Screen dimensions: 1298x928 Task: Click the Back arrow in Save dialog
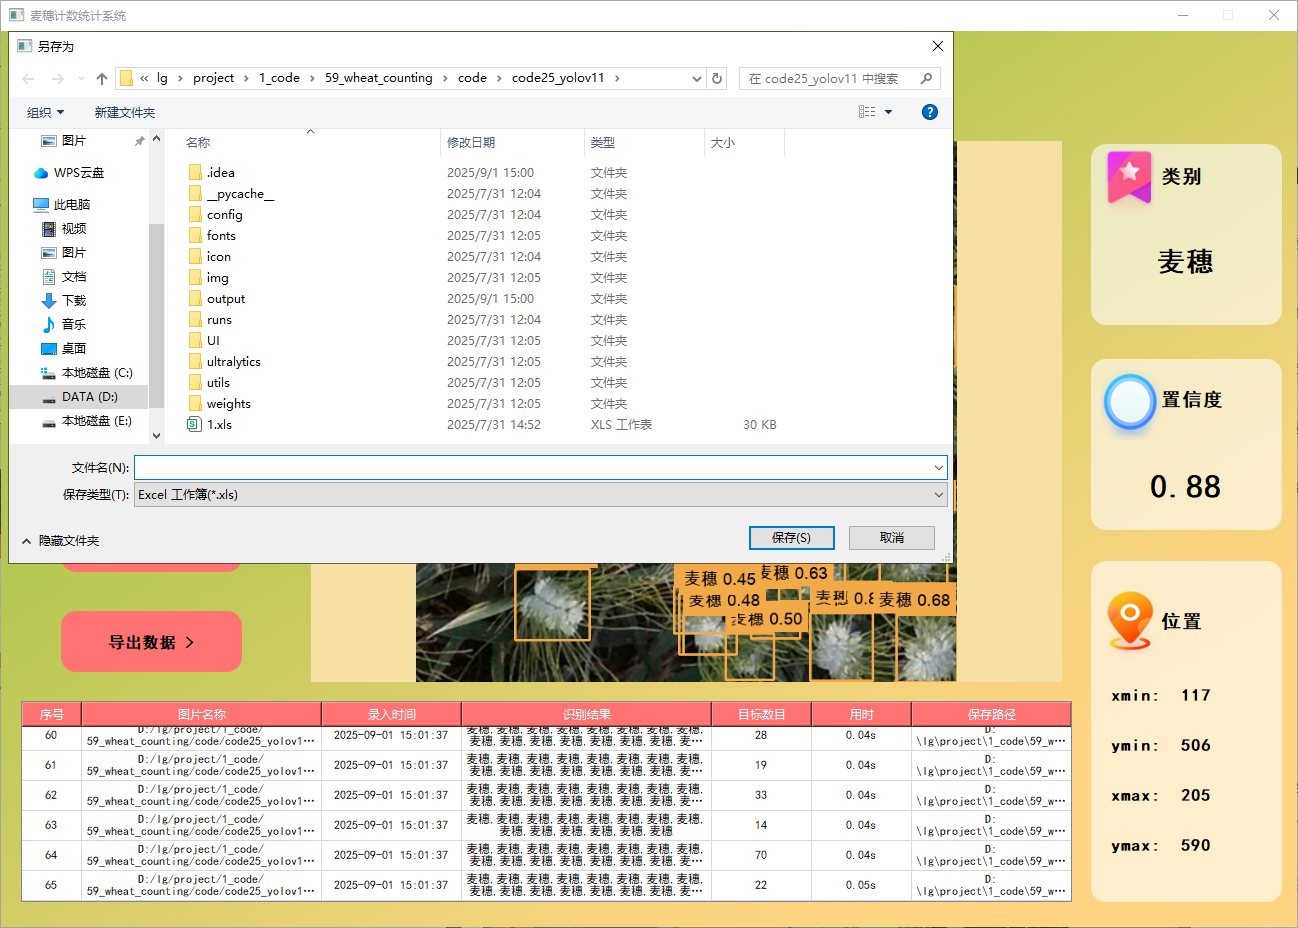[28, 78]
